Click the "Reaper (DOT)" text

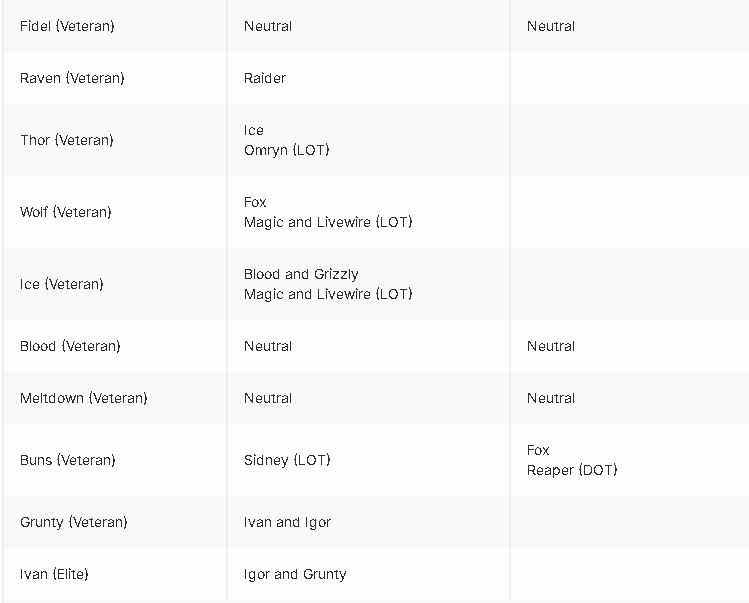point(572,470)
